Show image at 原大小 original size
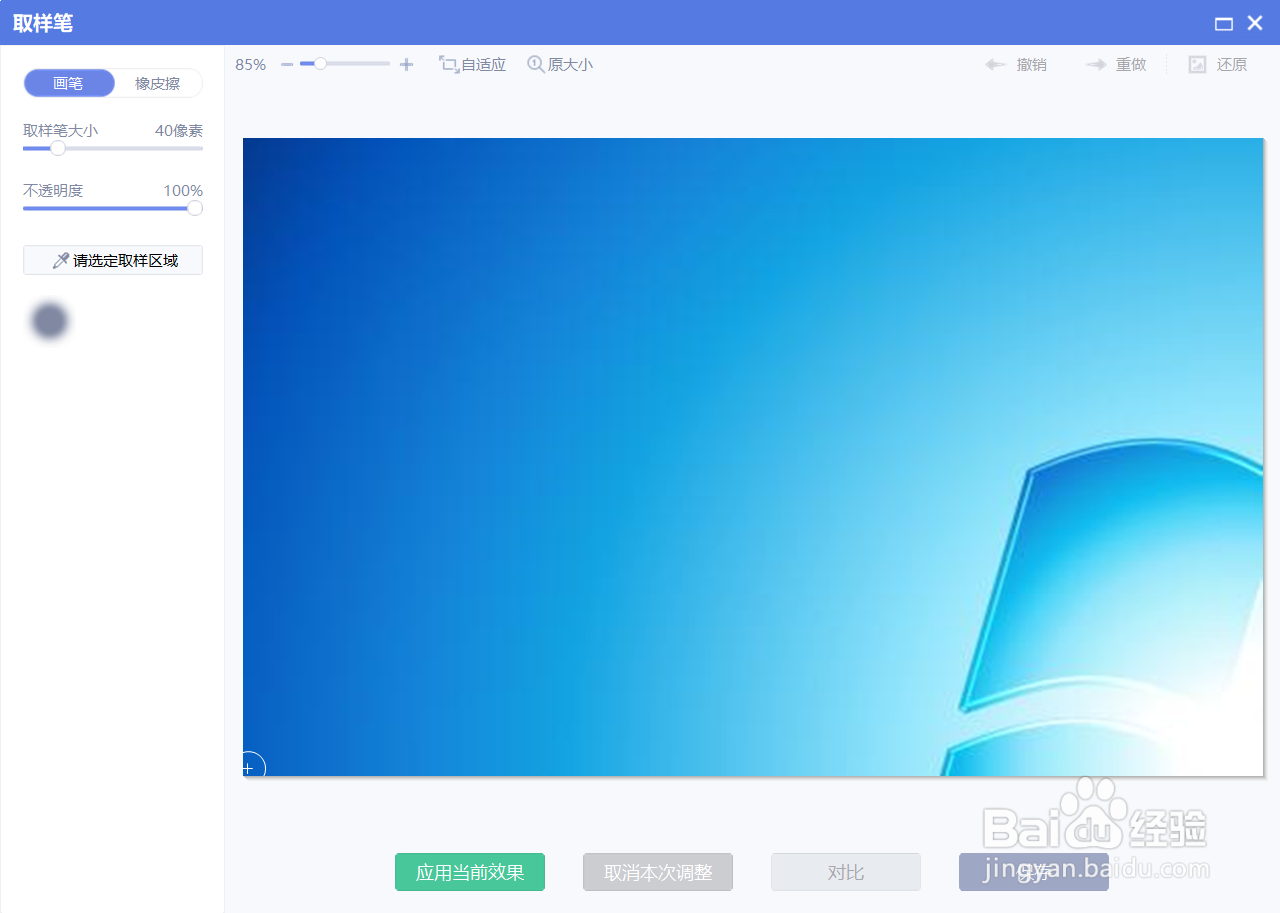Image resolution: width=1280 pixels, height=913 pixels. pos(560,64)
